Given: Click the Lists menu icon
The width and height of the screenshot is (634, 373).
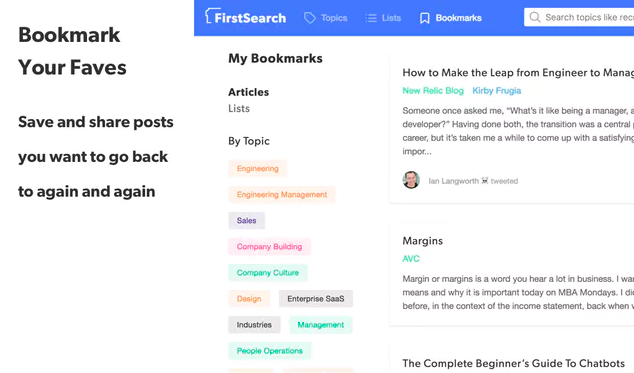Looking at the screenshot, I should pyautogui.click(x=371, y=18).
